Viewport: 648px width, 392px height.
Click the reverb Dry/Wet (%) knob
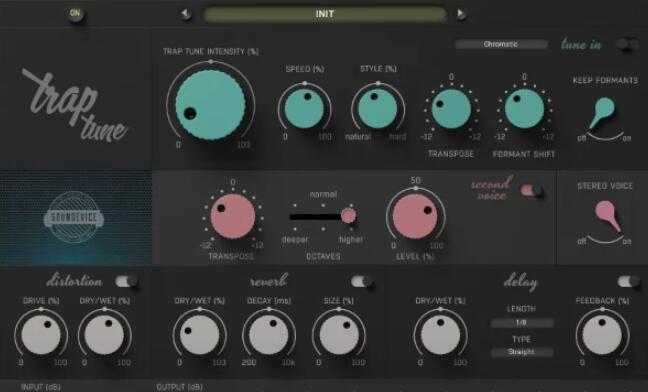click(200, 335)
